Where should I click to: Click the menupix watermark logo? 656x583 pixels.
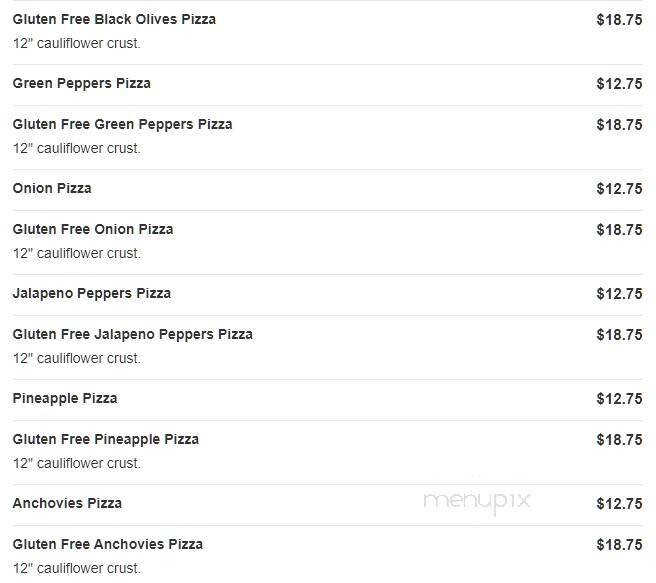476,502
